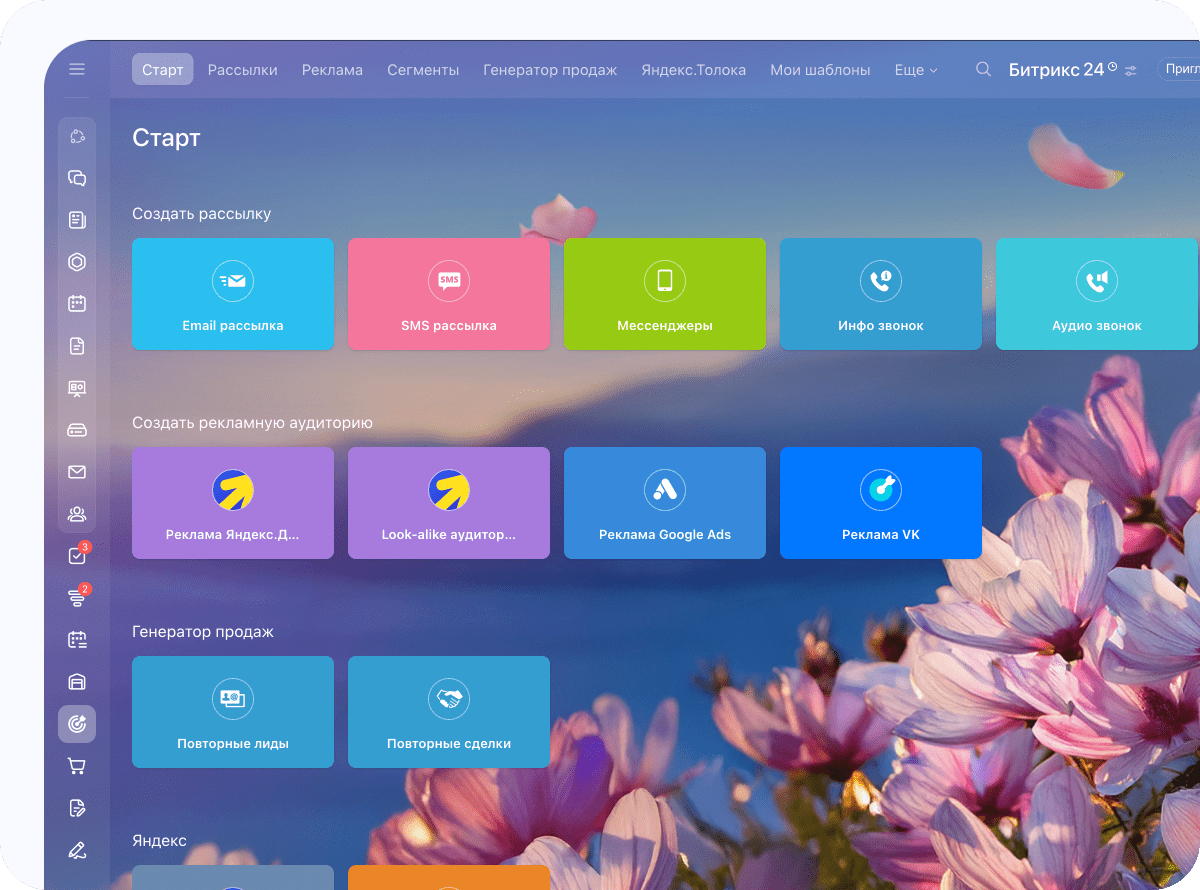Switch to the Рассылки tab
The image size is (1200, 890).
tap(243, 70)
